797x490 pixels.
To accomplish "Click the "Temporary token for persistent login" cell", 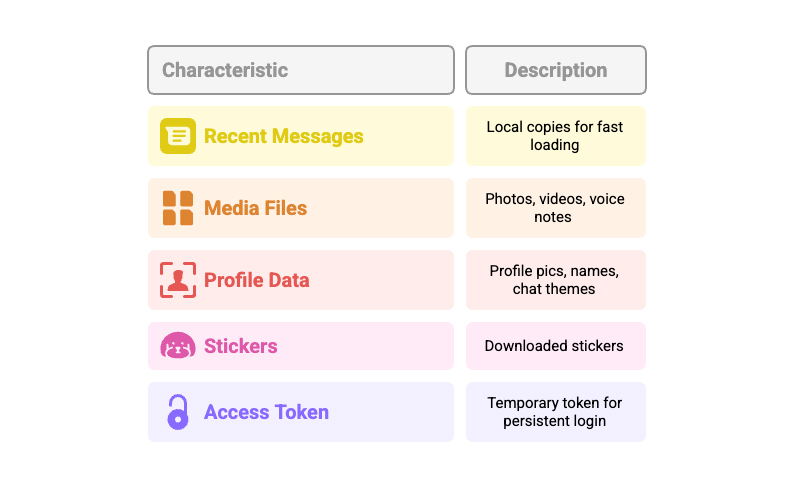I will (555, 412).
